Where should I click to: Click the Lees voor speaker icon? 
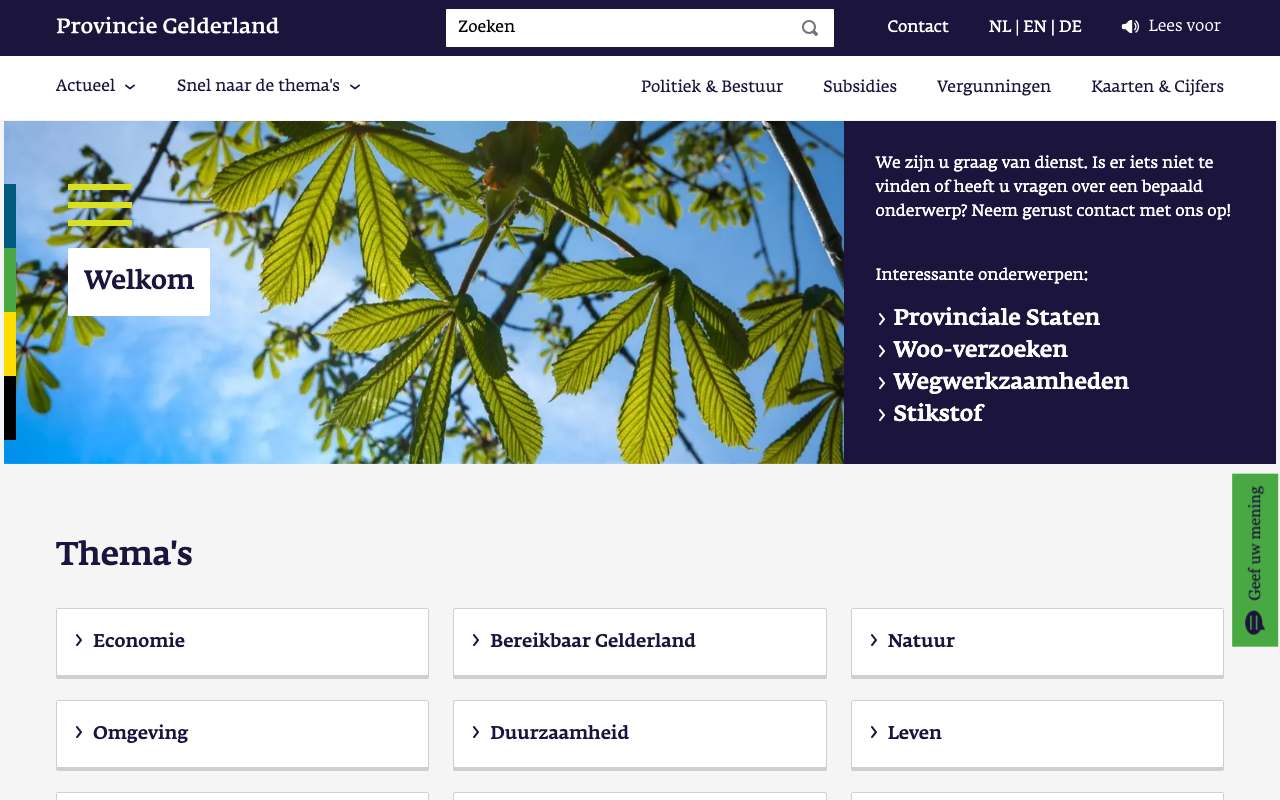1130,27
